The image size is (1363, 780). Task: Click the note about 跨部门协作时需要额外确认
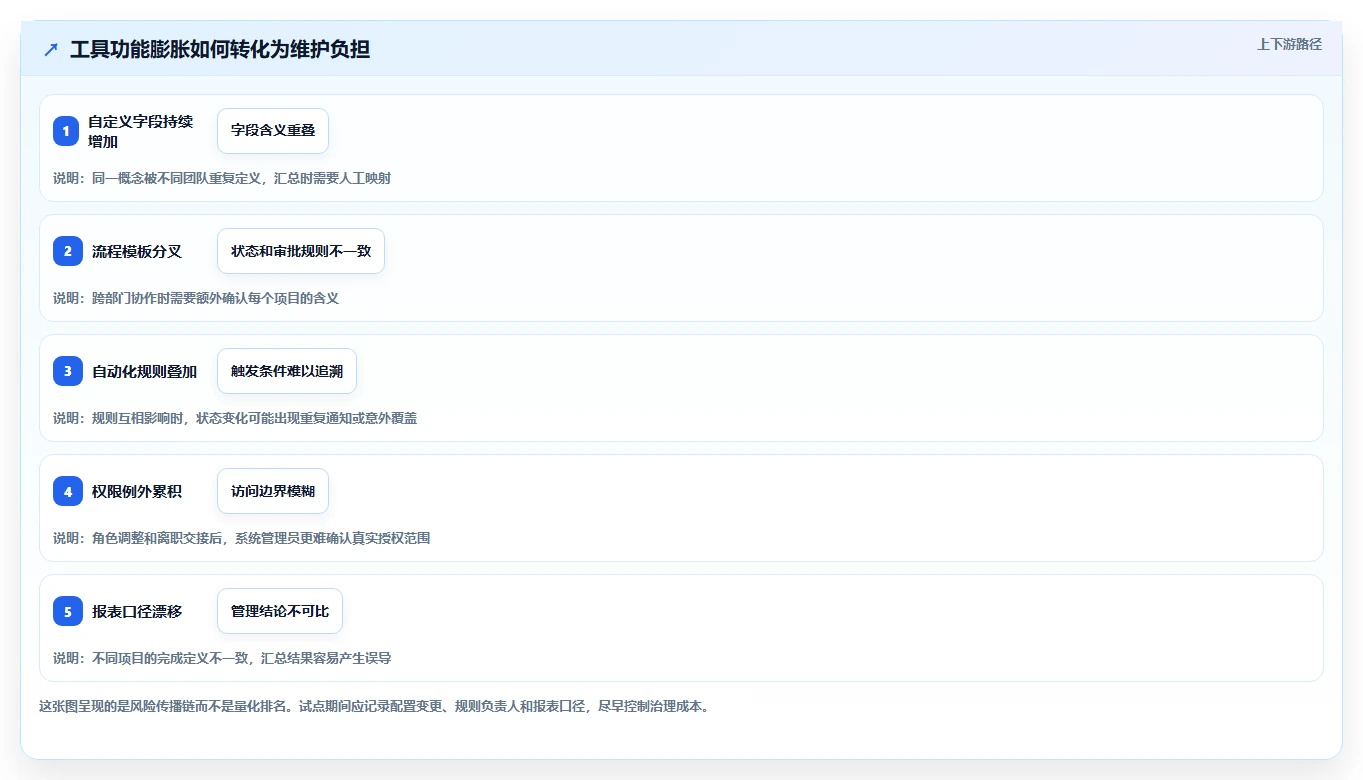point(196,298)
